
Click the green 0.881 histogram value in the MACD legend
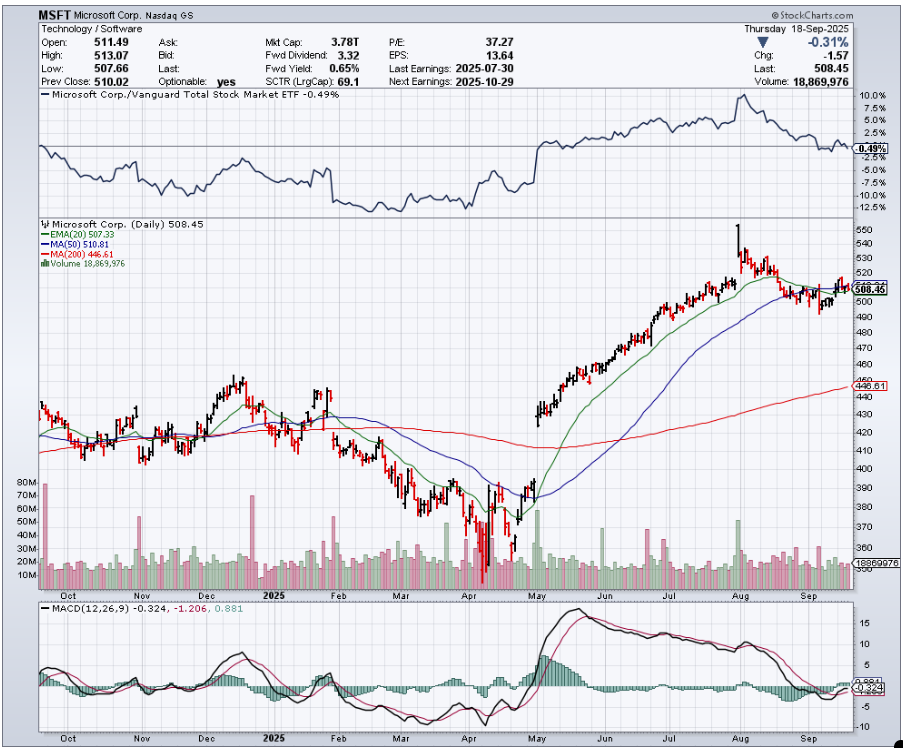tap(229, 609)
